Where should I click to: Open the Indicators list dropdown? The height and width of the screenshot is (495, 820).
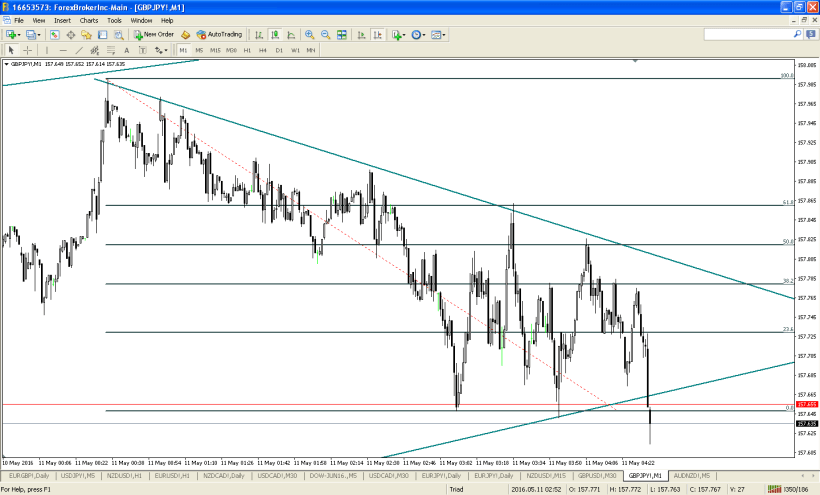tap(399, 34)
